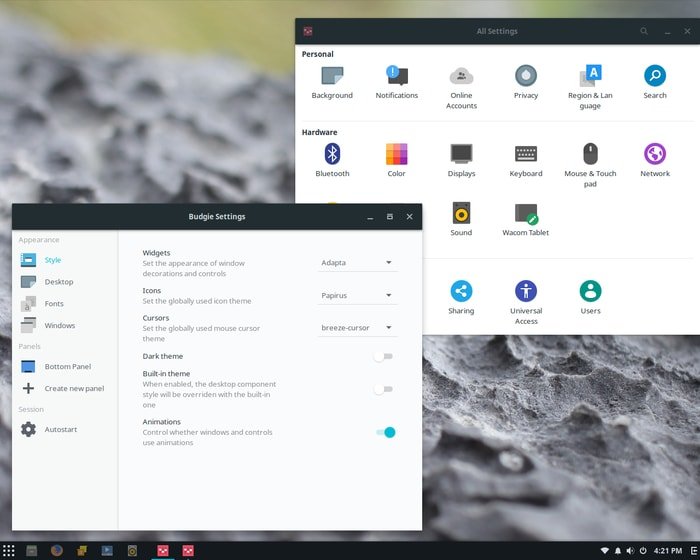Click the Wacom Tablet icon
The height and width of the screenshot is (560, 700).
[526, 213]
